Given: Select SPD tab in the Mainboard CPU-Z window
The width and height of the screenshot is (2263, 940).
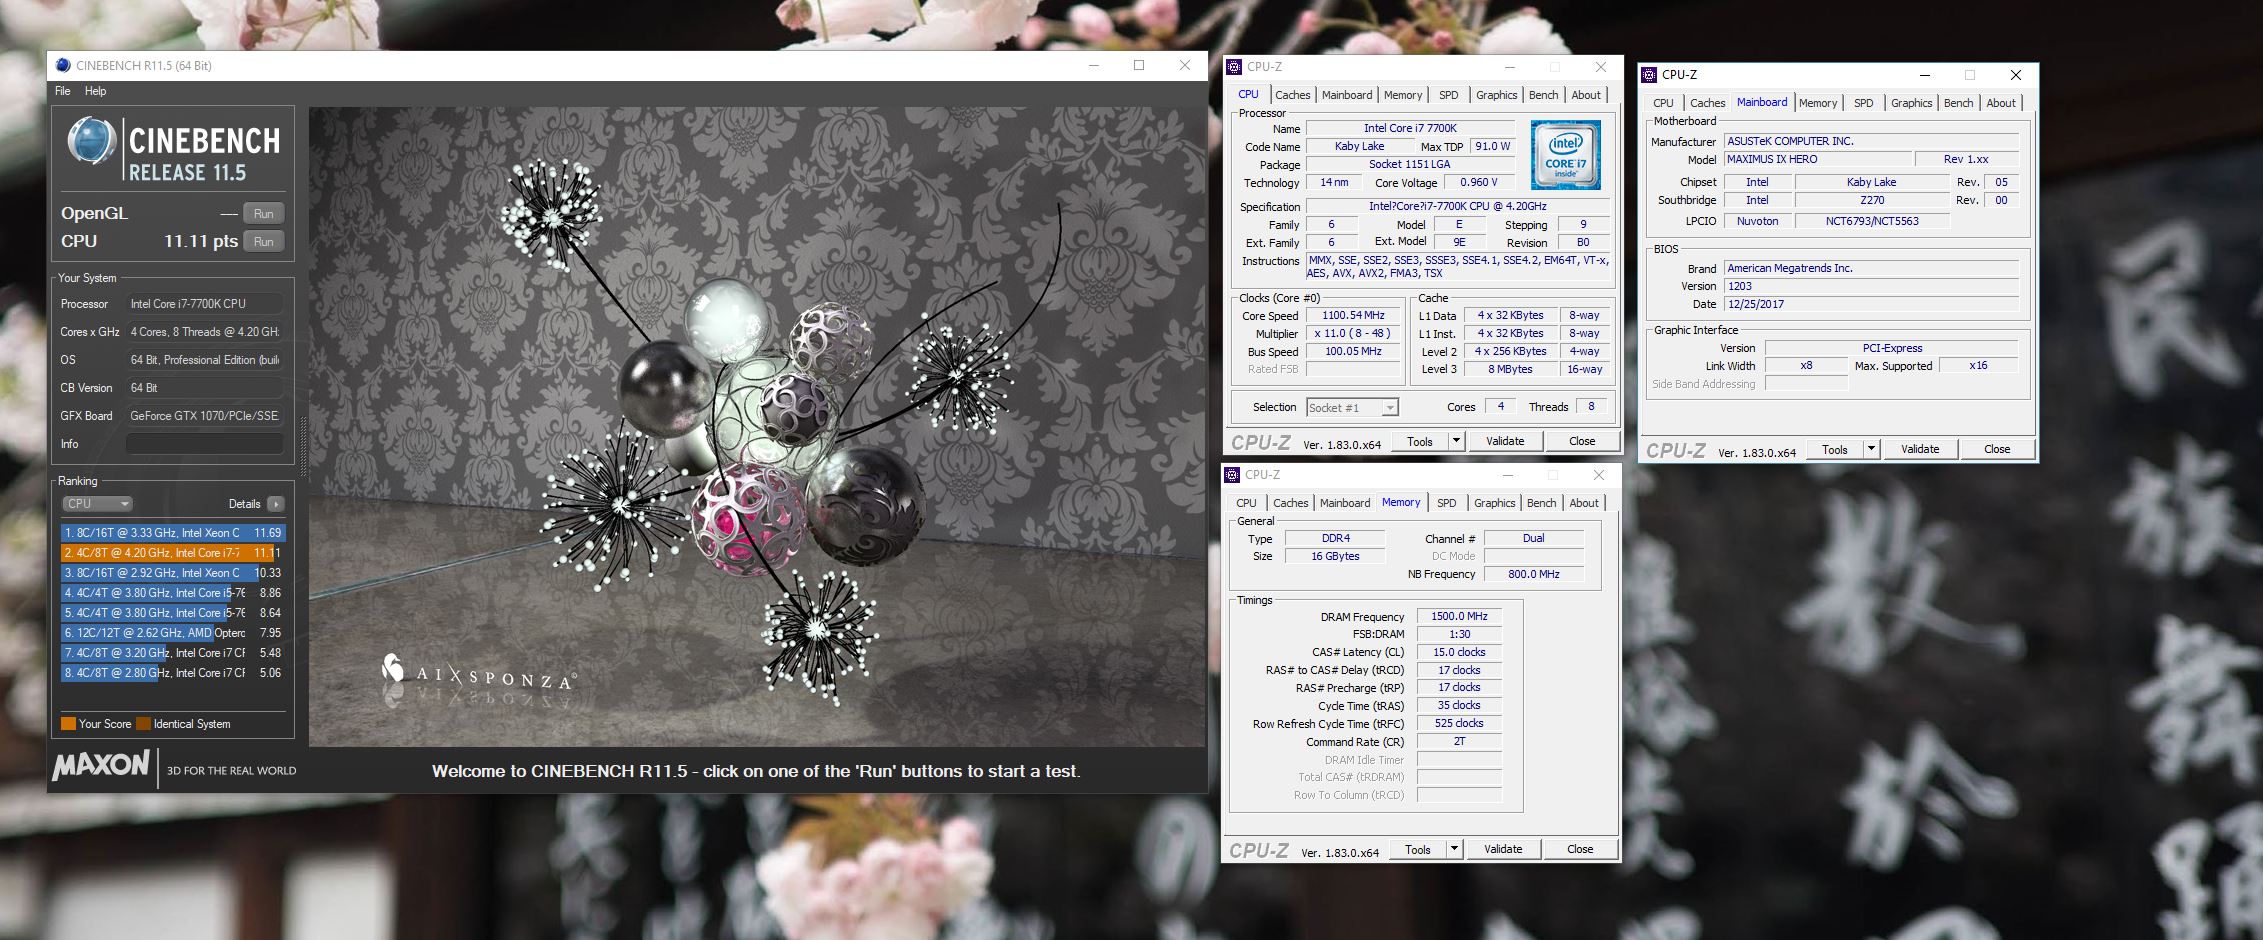Looking at the screenshot, I should [1863, 103].
